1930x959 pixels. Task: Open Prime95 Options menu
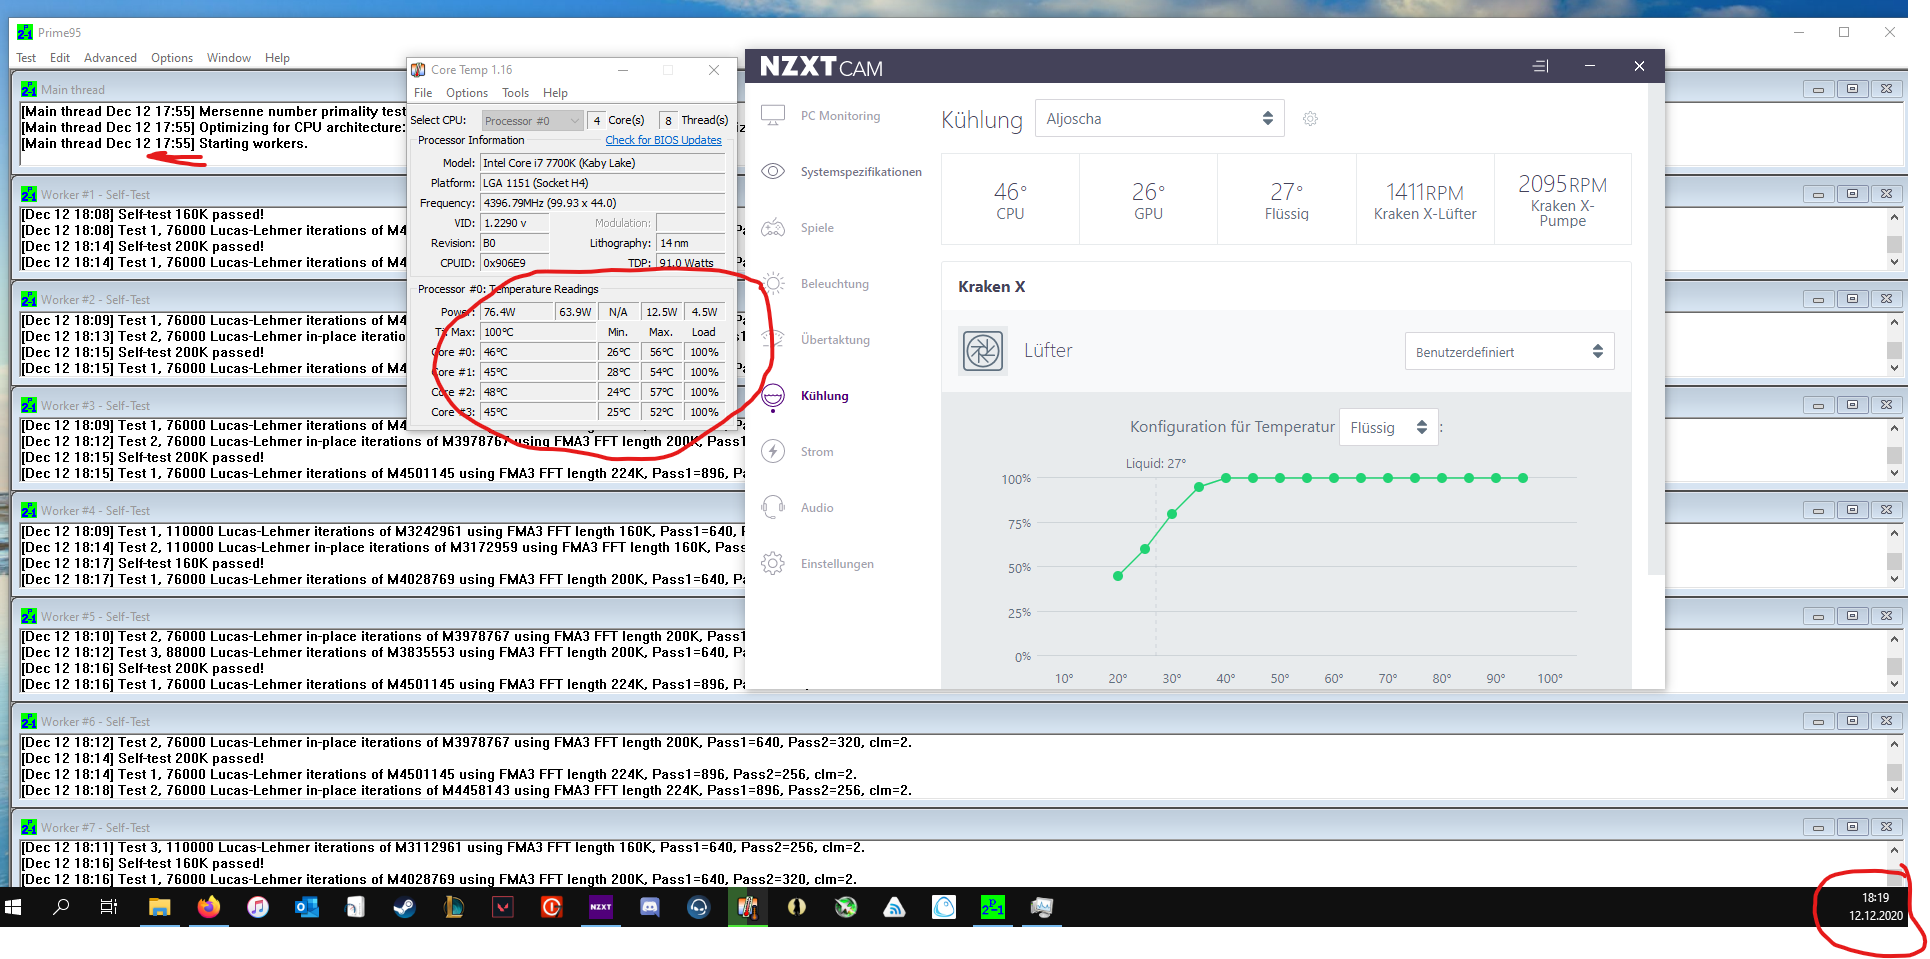point(172,58)
